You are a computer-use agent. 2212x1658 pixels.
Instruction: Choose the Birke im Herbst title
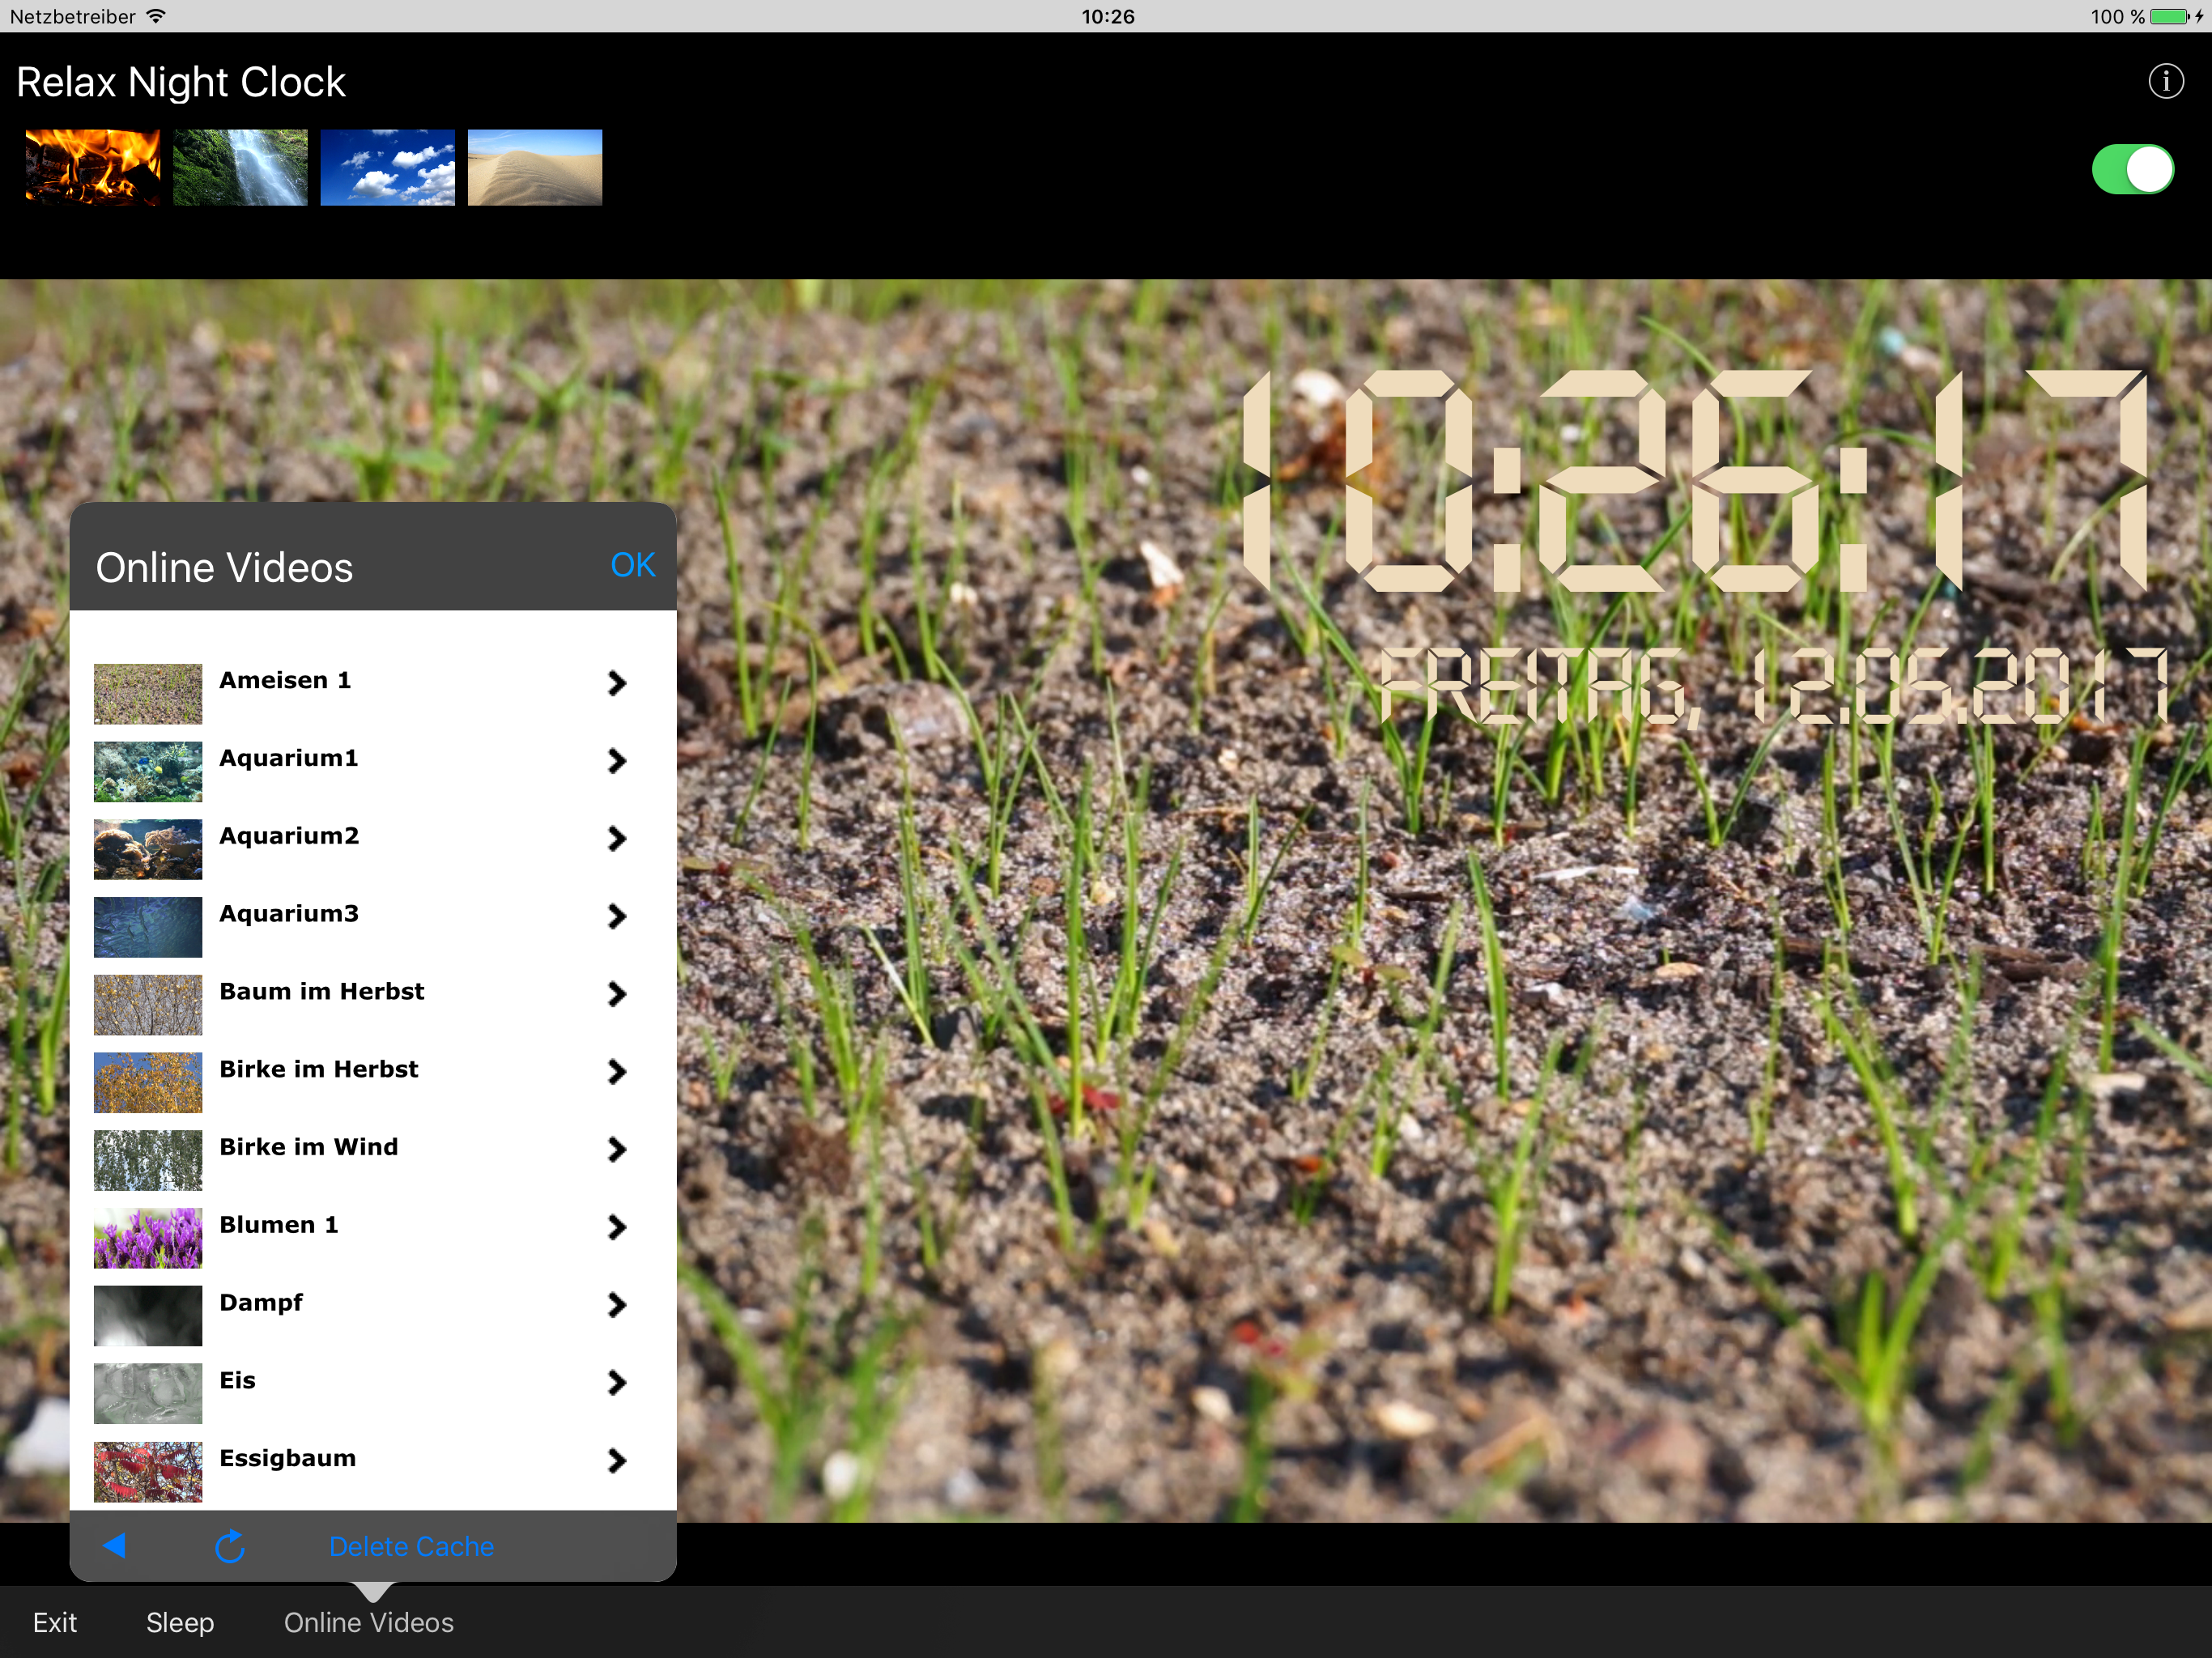point(319,1070)
